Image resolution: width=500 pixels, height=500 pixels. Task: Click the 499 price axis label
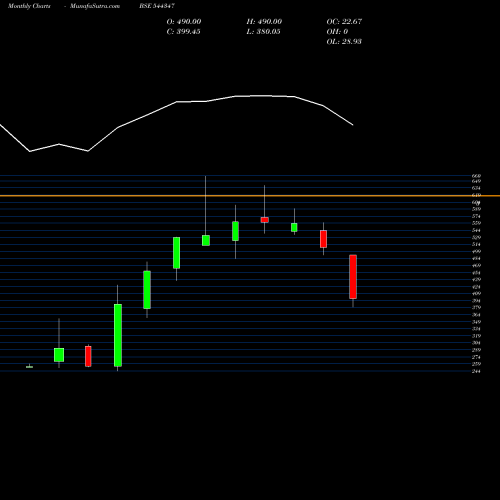[476, 252]
